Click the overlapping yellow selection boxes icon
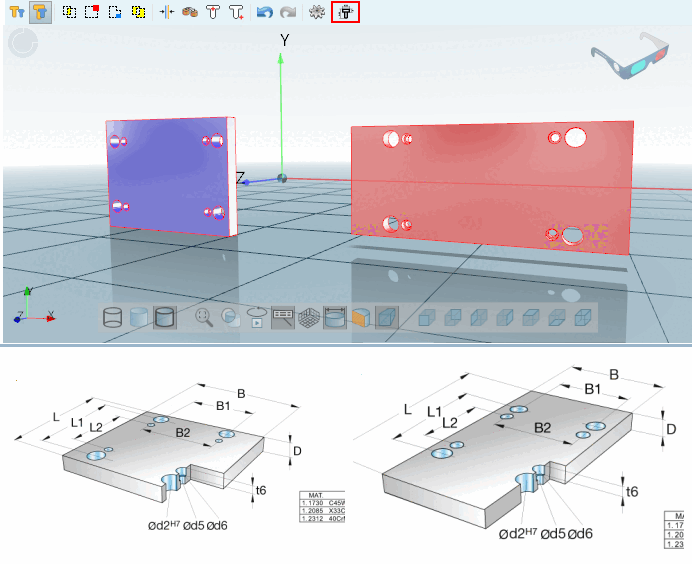This screenshot has height=564, width=692. point(139,12)
